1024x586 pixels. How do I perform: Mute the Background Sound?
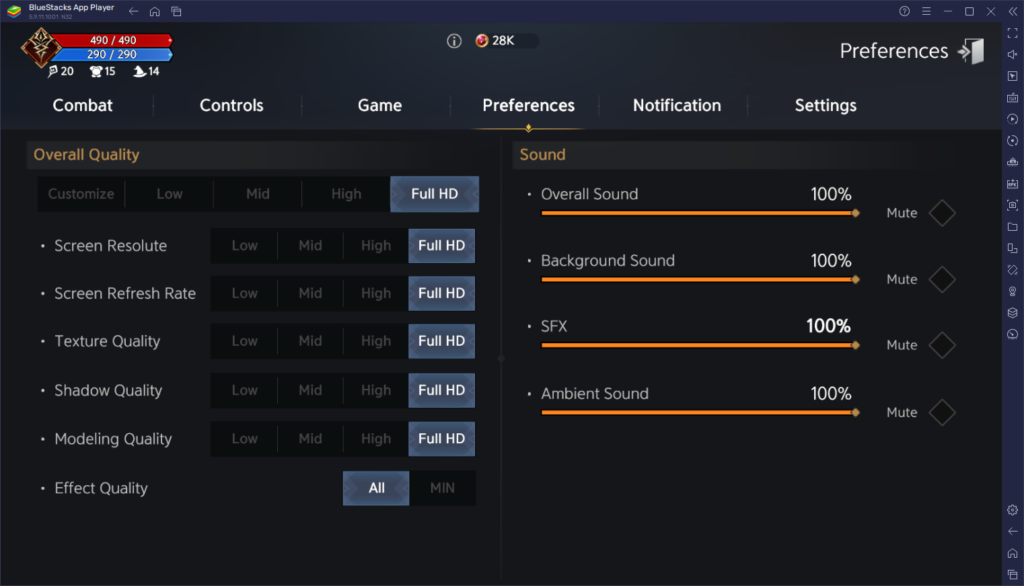[941, 280]
